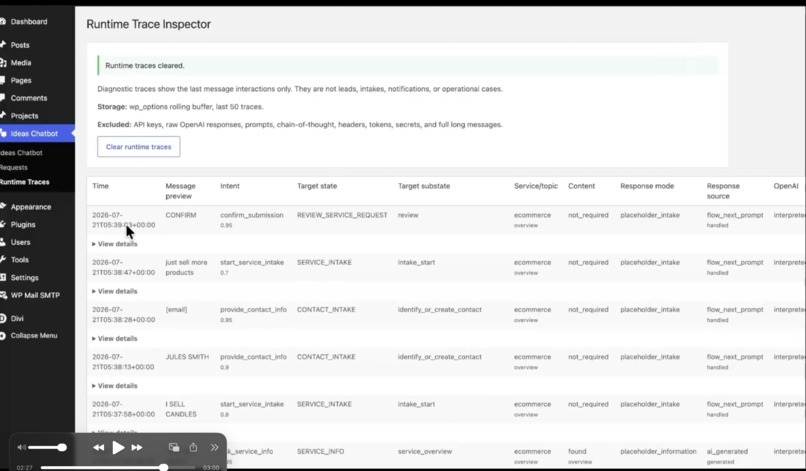The width and height of the screenshot is (806, 471).
Task: Click the 'review' target substate cell
Action: (x=408, y=215)
